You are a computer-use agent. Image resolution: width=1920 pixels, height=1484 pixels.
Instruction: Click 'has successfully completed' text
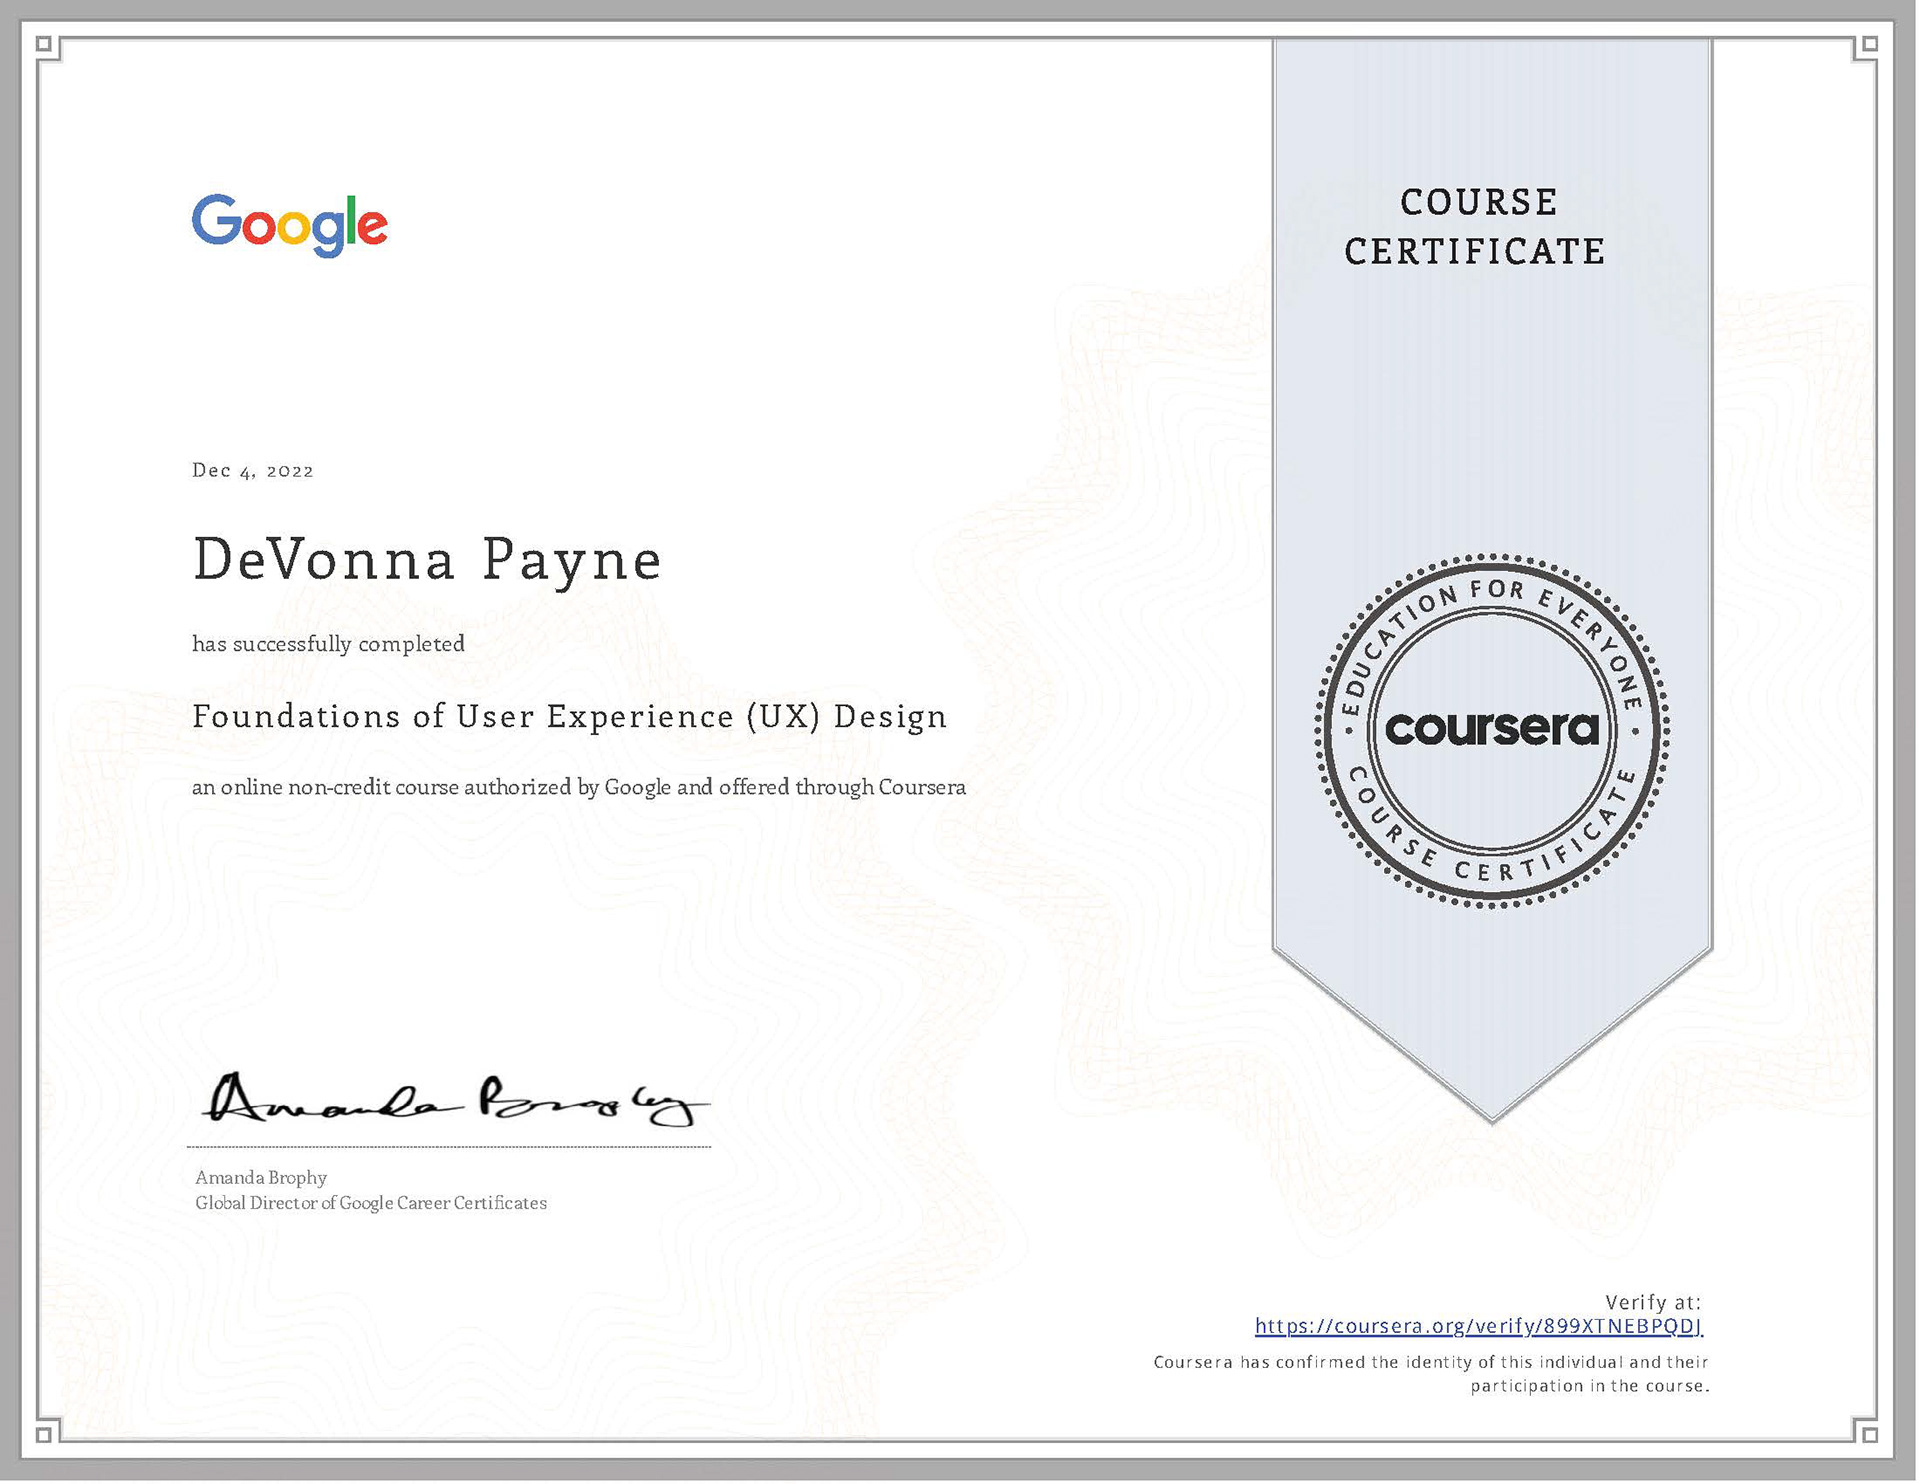point(328,644)
